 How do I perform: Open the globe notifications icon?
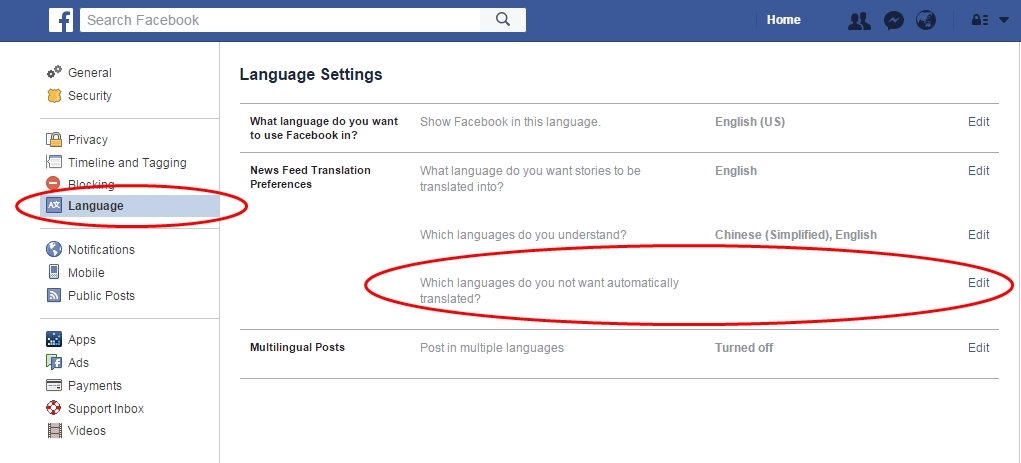point(926,20)
